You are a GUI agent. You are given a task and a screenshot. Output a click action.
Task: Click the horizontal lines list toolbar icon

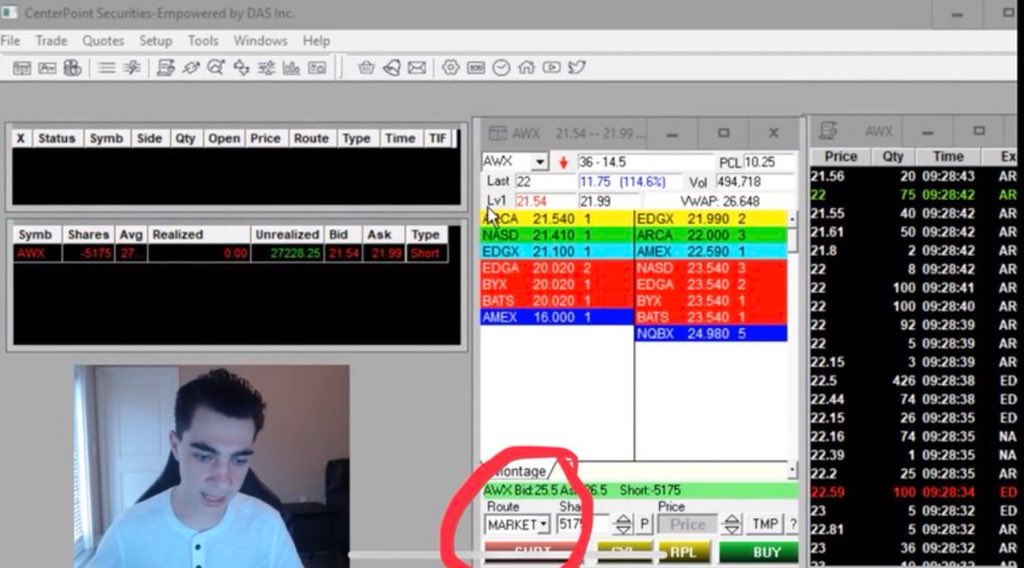click(106, 68)
